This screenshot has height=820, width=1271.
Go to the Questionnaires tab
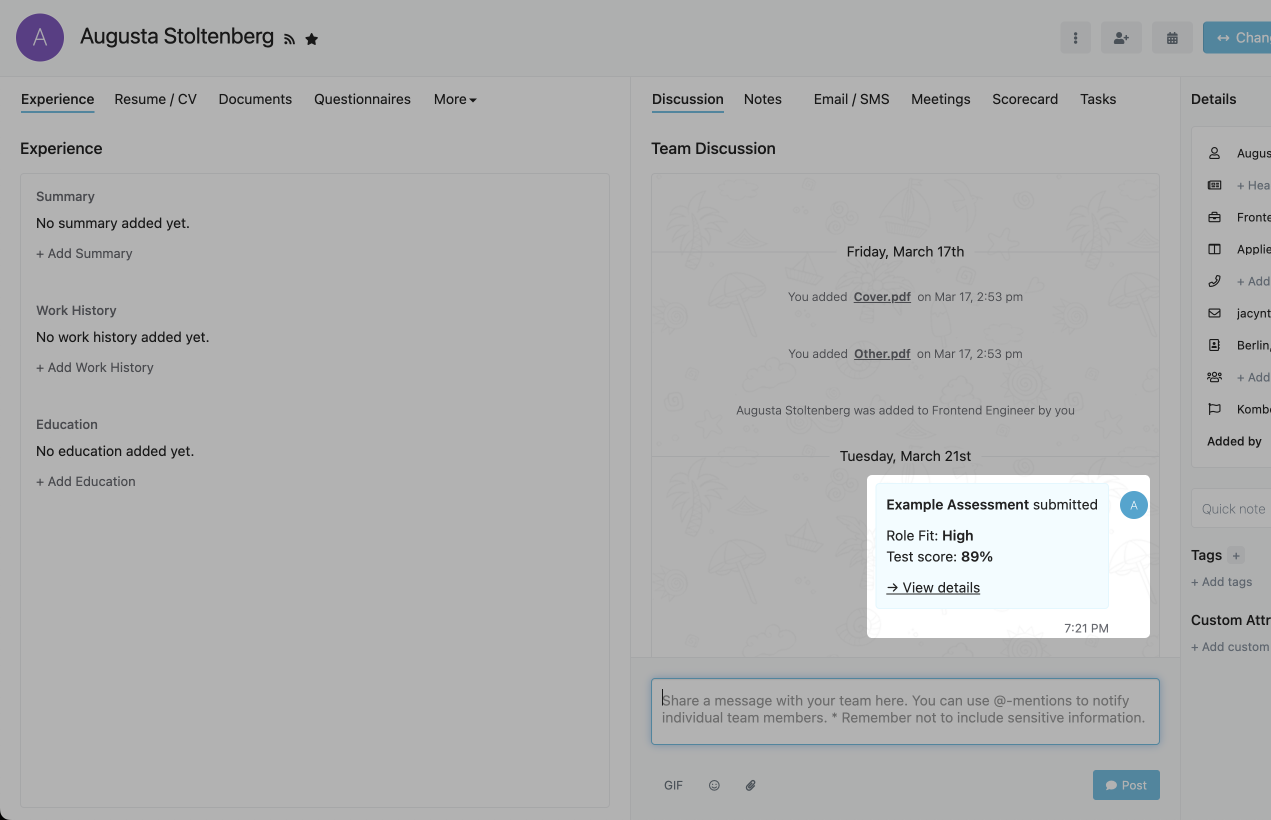coord(362,99)
